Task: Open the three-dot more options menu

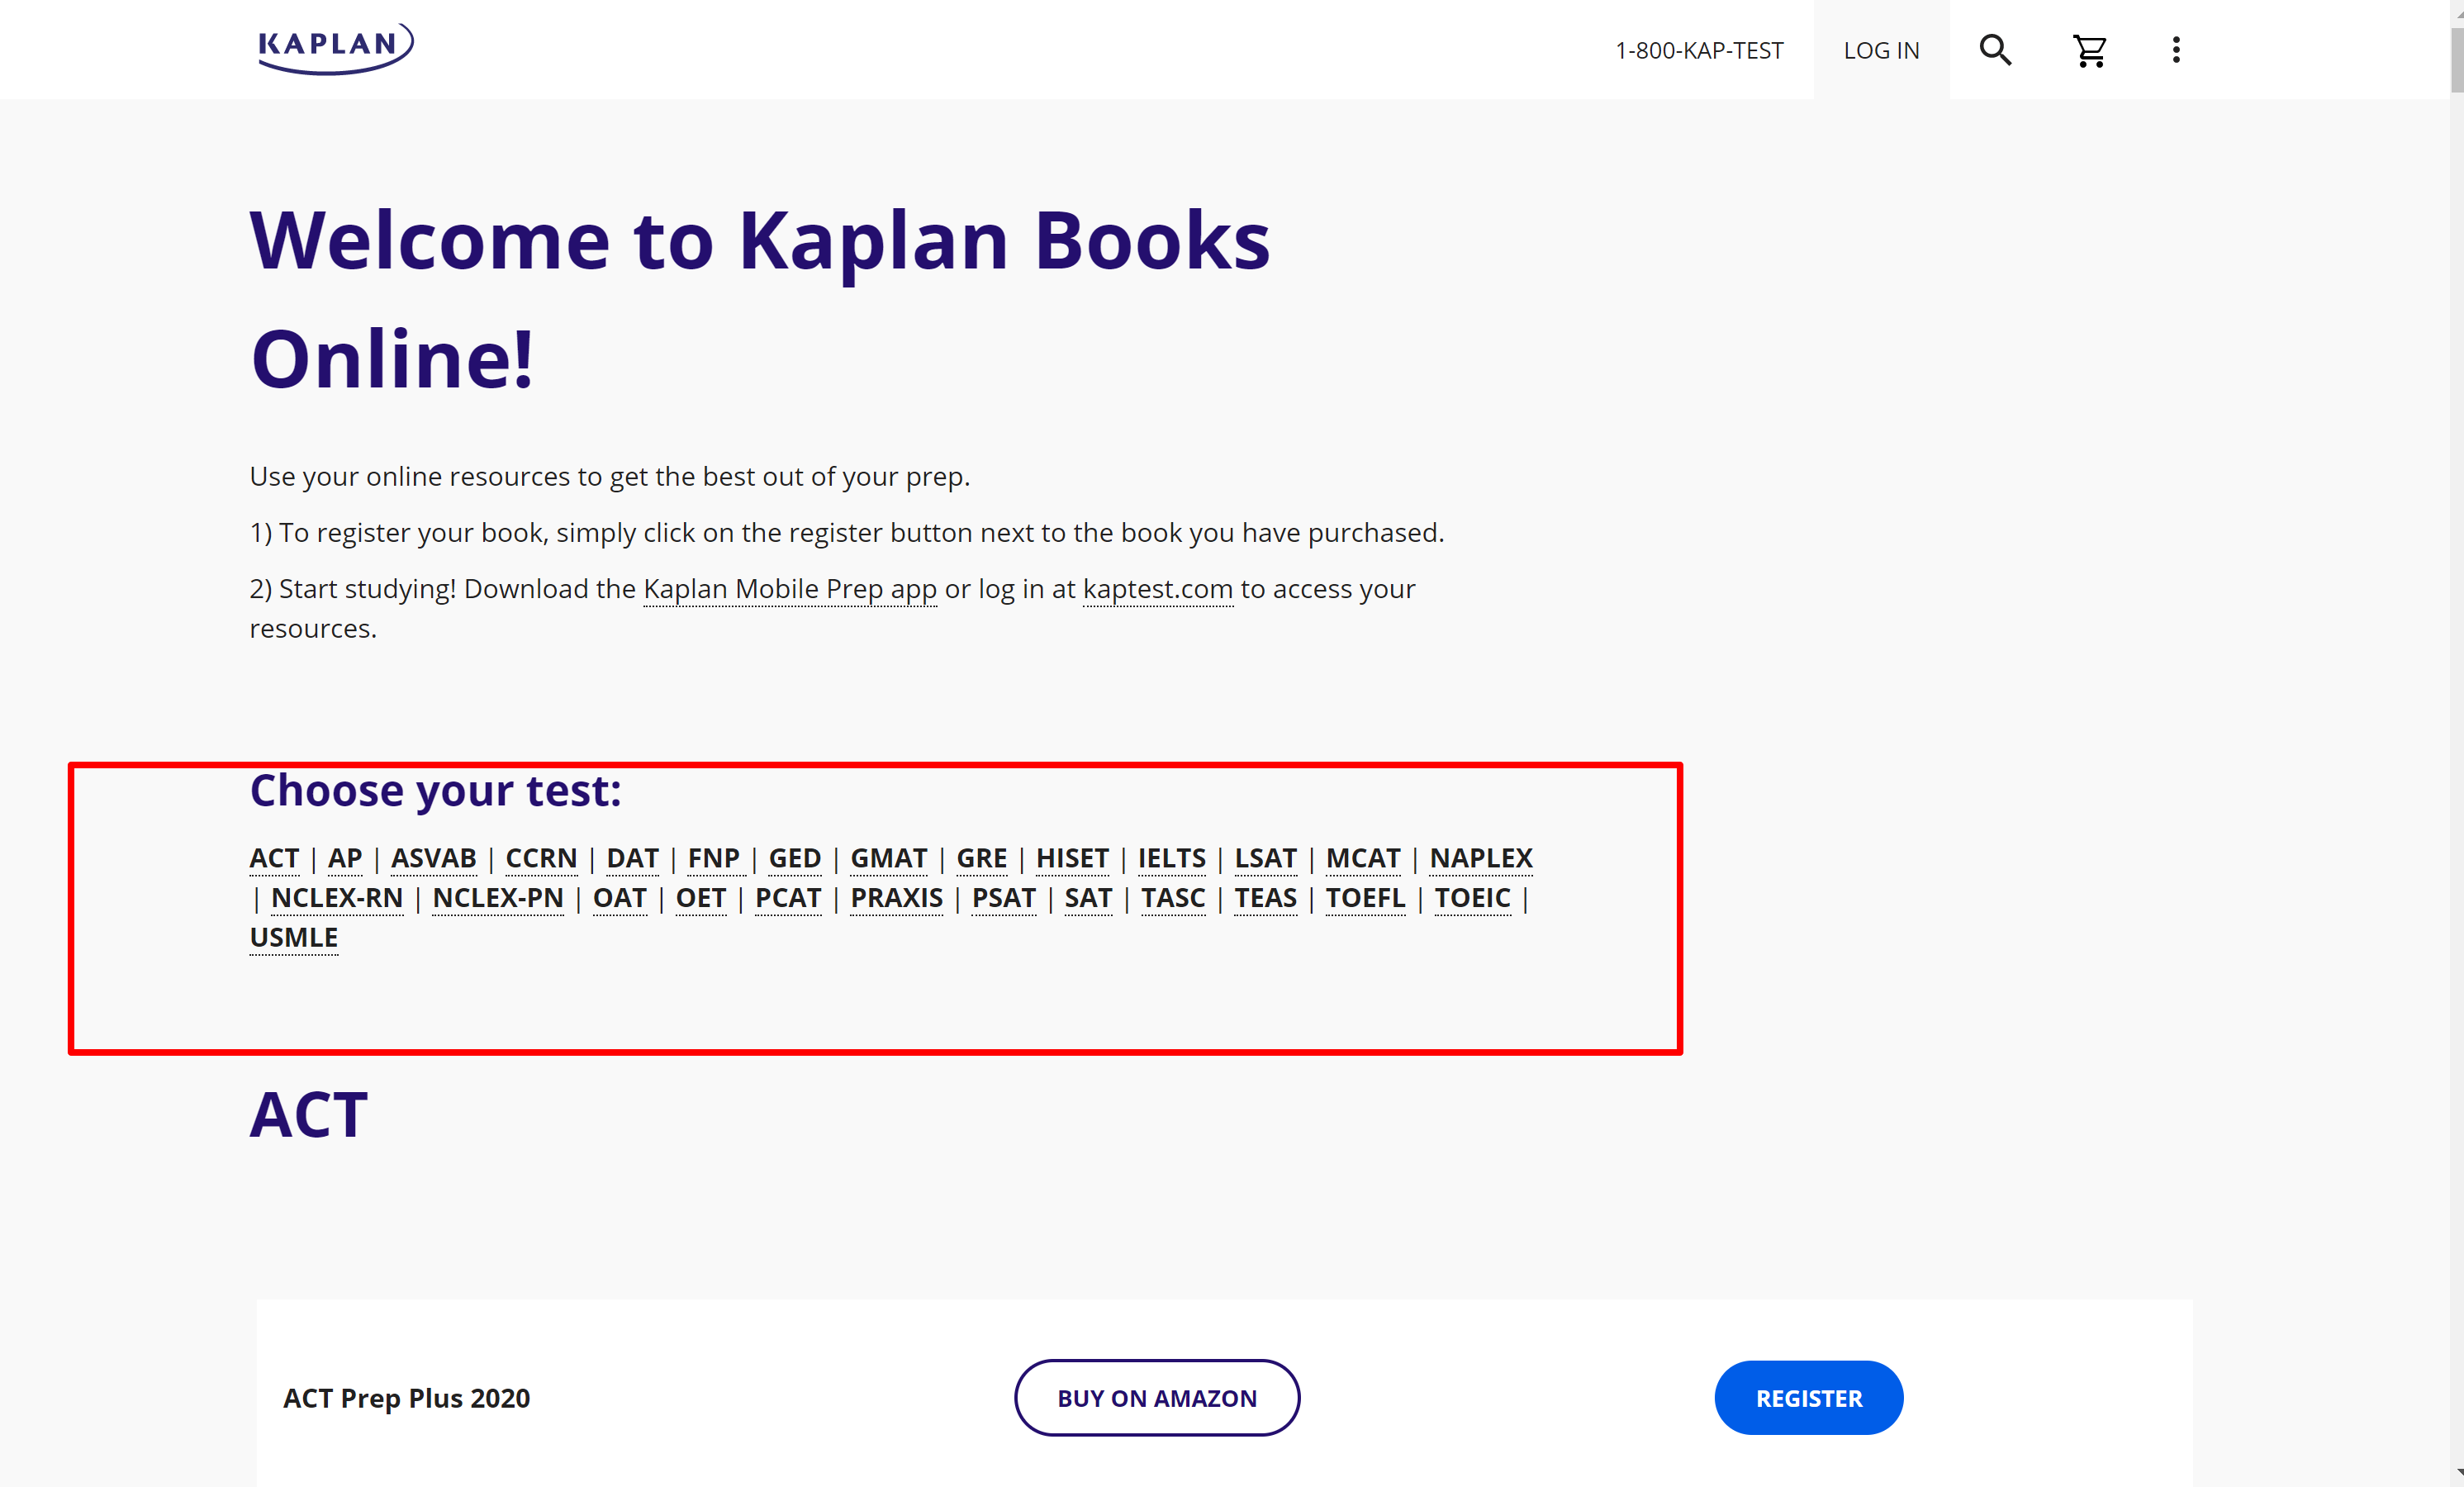Action: click(2175, 50)
